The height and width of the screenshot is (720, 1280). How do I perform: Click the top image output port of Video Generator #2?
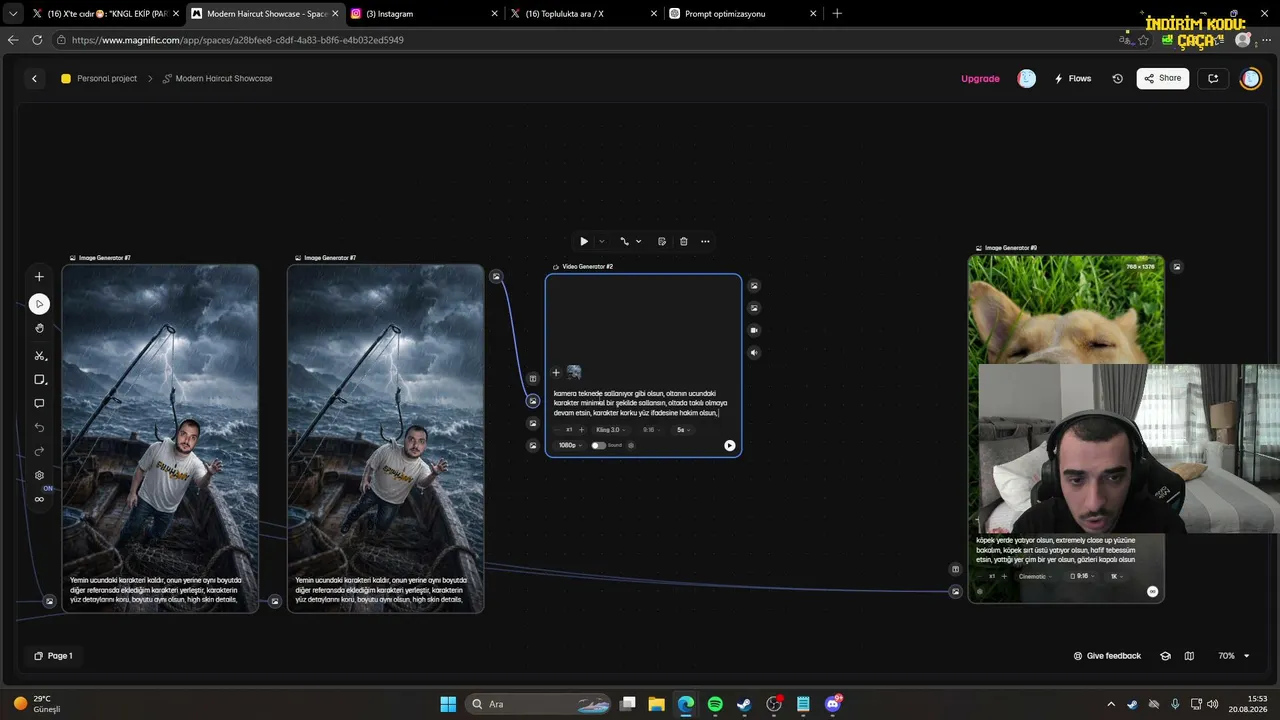(754, 286)
